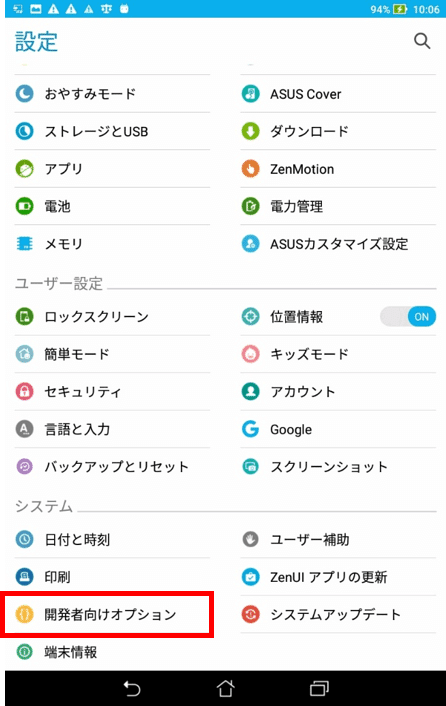Tap the おやすみモード moon icon

pyautogui.click(x=24, y=94)
